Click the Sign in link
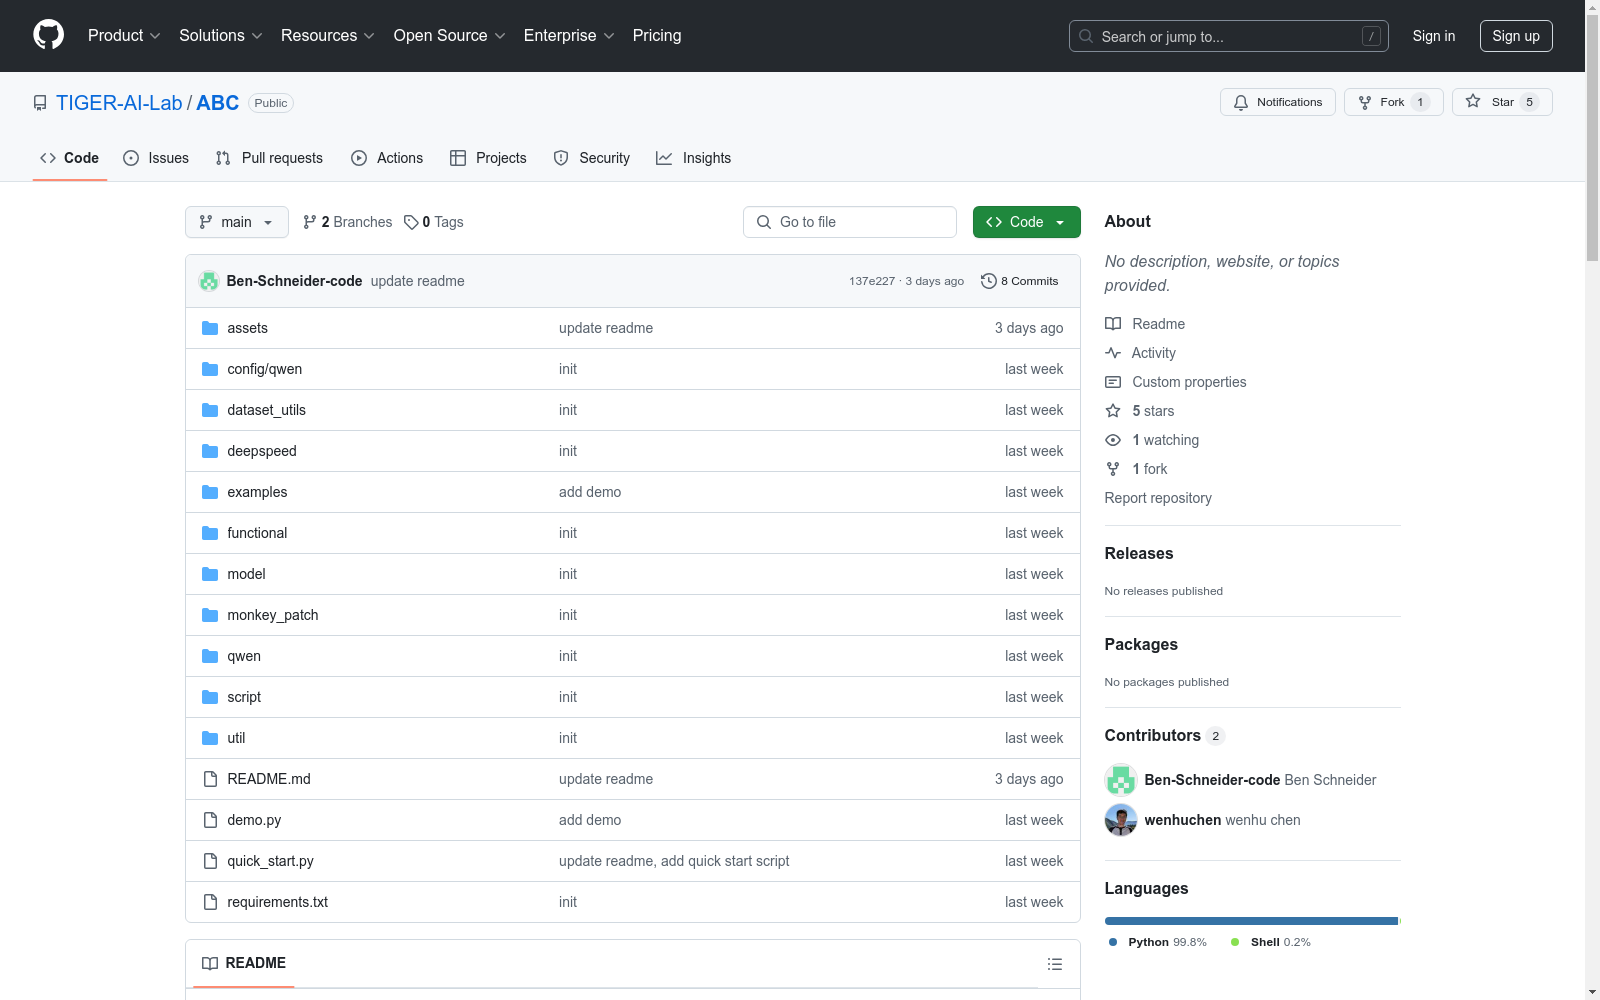The height and width of the screenshot is (1000, 1600). (x=1434, y=36)
